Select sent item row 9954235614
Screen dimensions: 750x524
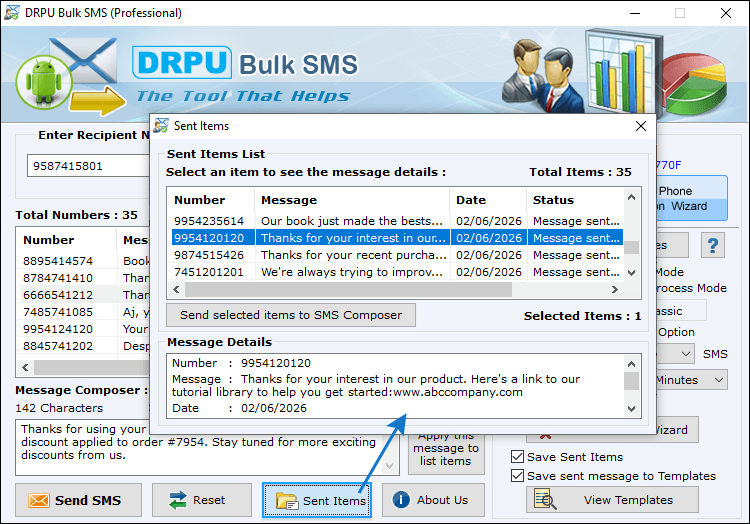pos(395,221)
